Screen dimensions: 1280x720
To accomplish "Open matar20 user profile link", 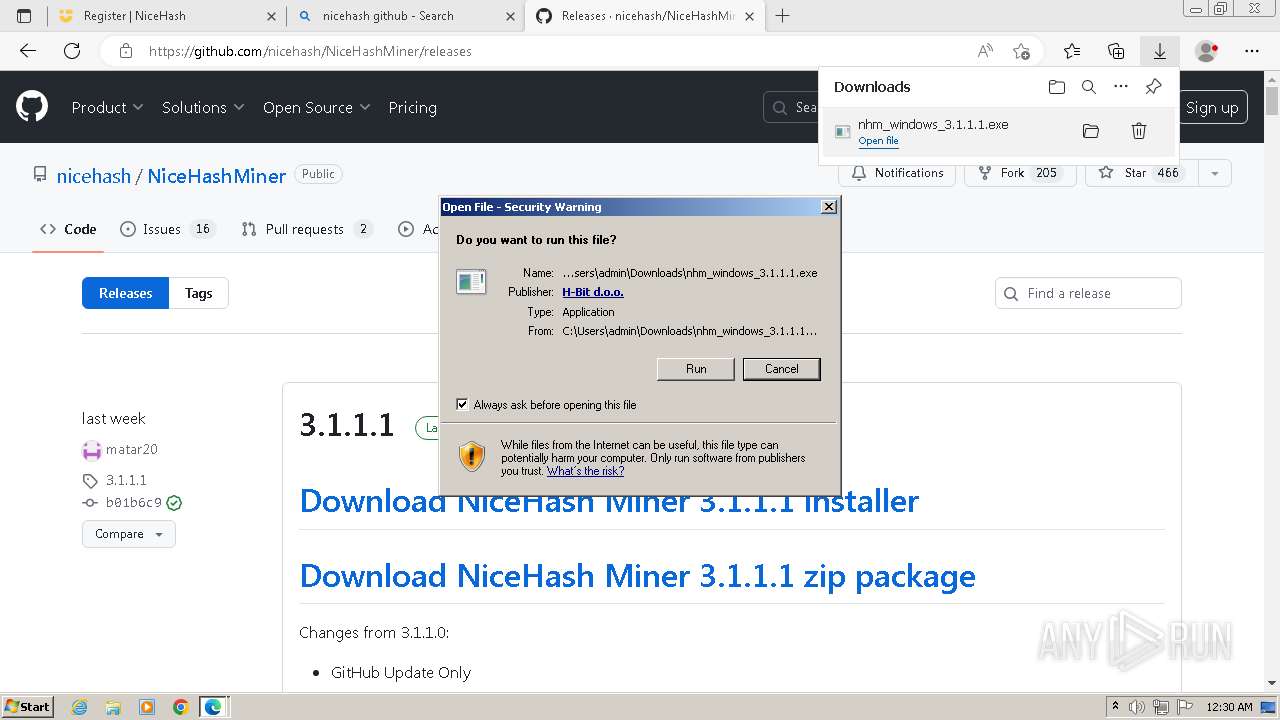I will (x=132, y=449).
